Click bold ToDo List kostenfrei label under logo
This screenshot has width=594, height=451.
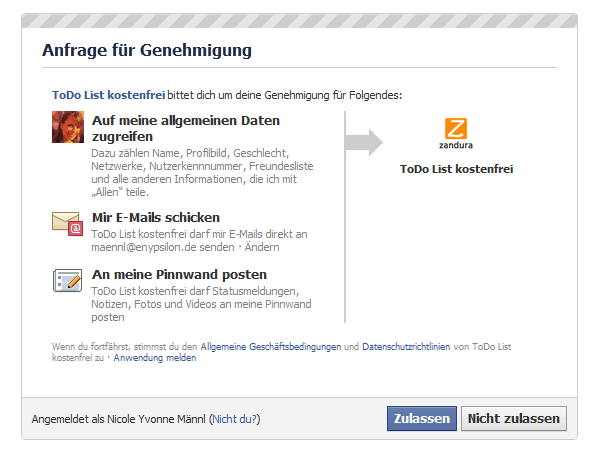[456, 169]
